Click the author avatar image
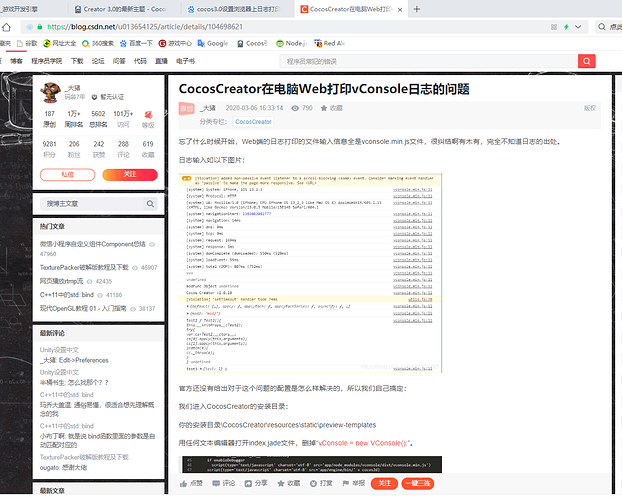This screenshot has height=500, width=622. [50, 92]
